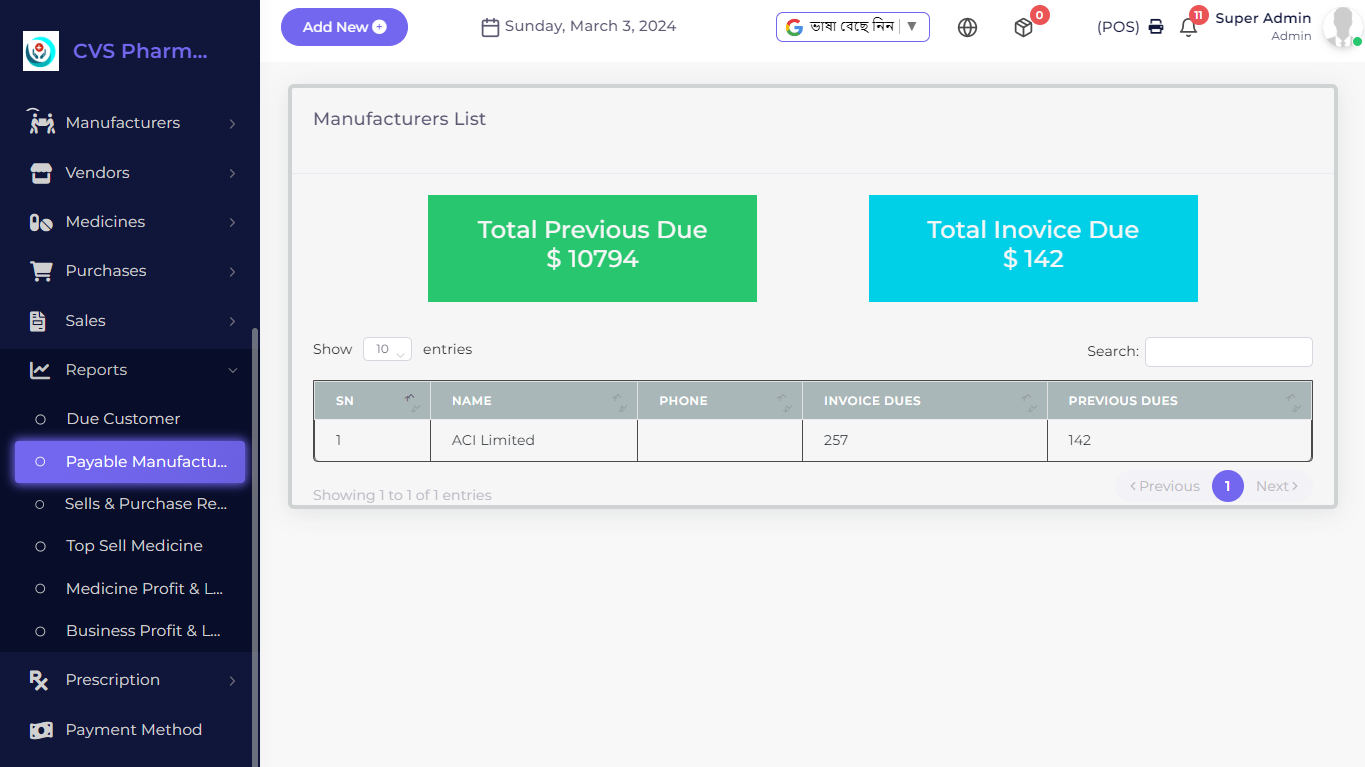Click the calendar icon beside the date
The height and width of the screenshot is (767, 1365).
click(490, 27)
